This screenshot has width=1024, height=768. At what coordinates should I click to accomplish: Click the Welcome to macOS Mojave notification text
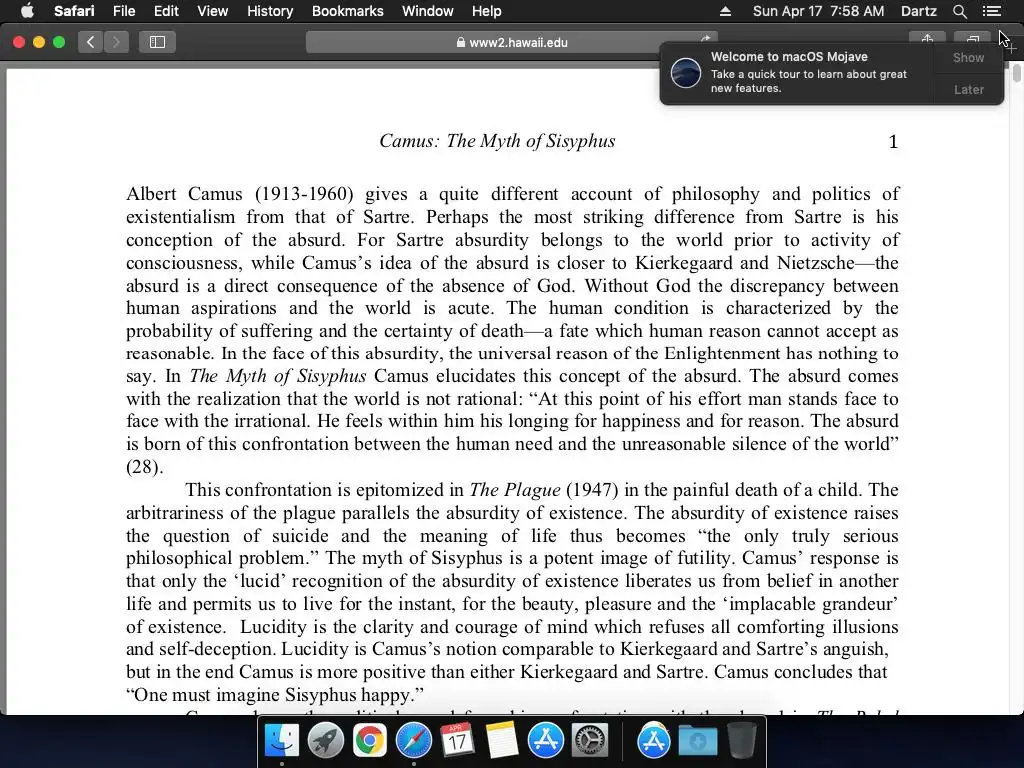(789, 57)
